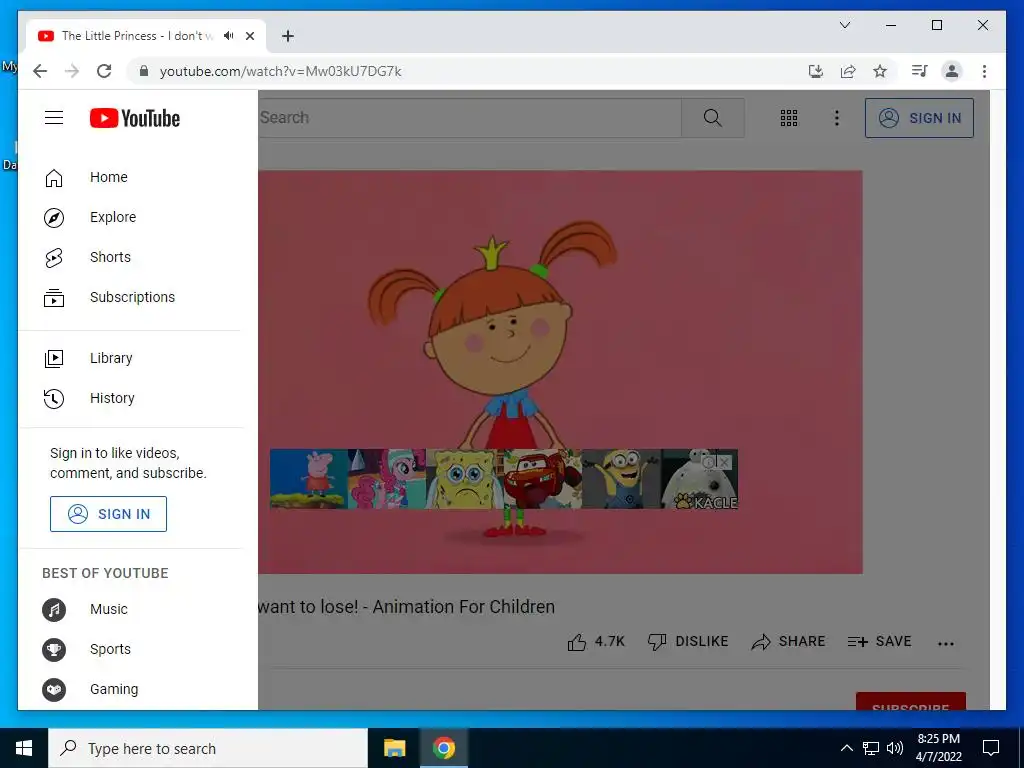Viewport: 1024px width, 768px height.
Task: Click the Chrome forward arrow
Action: [x=72, y=71]
